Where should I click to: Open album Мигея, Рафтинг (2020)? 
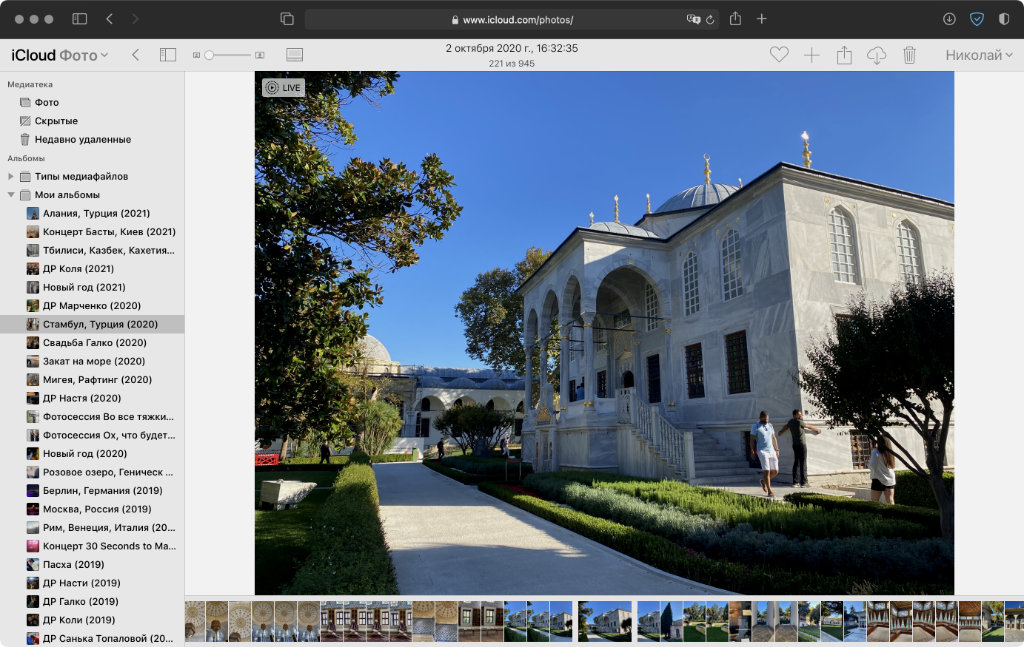[x=92, y=379]
